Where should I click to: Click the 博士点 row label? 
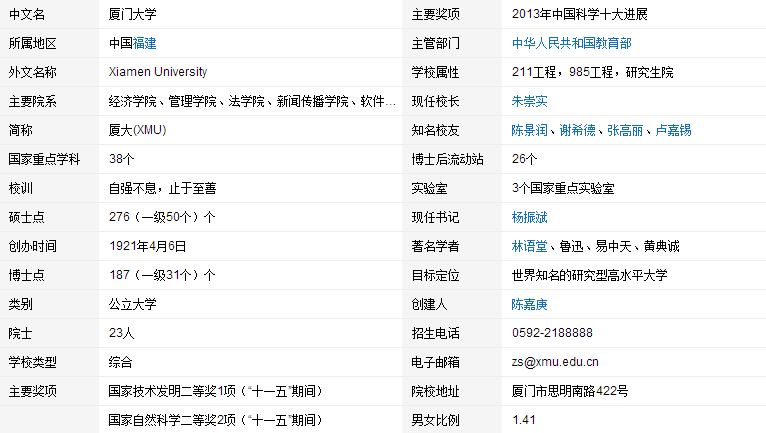point(27,275)
